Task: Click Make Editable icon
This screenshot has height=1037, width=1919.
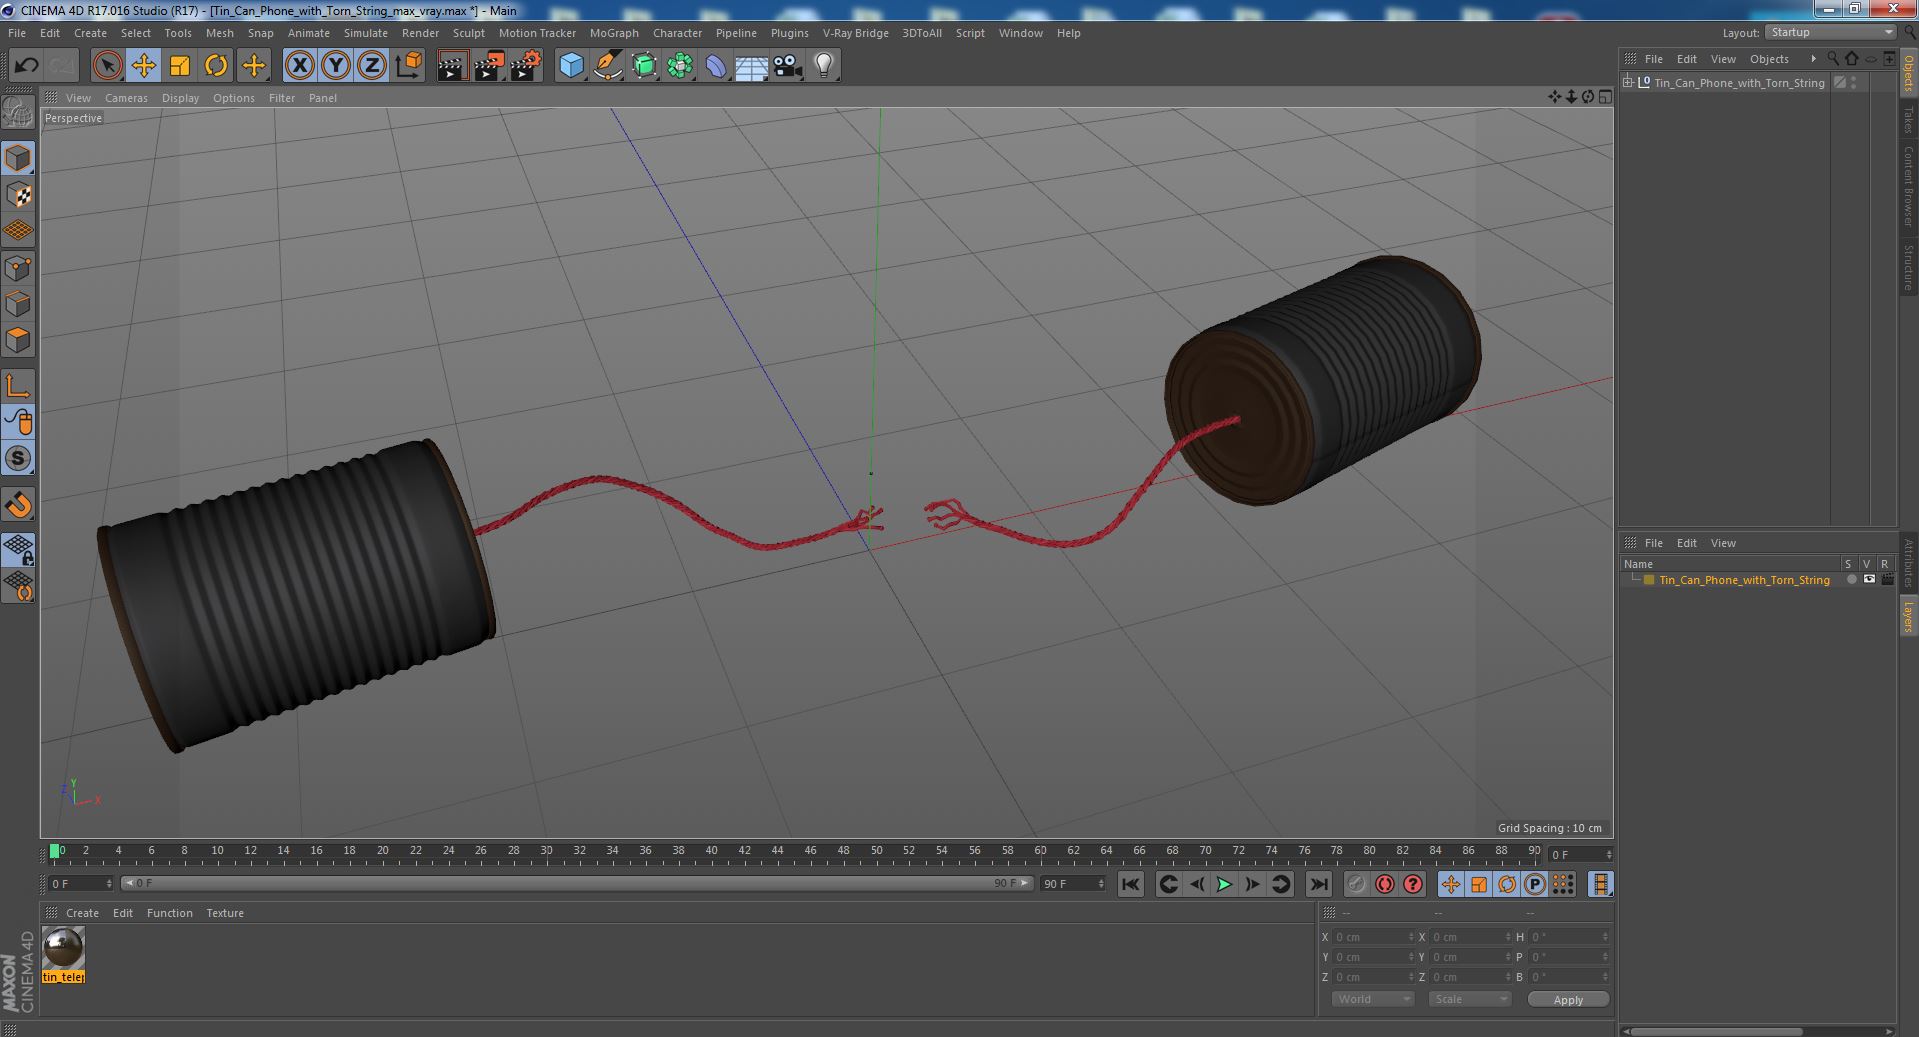Action: click(x=18, y=112)
